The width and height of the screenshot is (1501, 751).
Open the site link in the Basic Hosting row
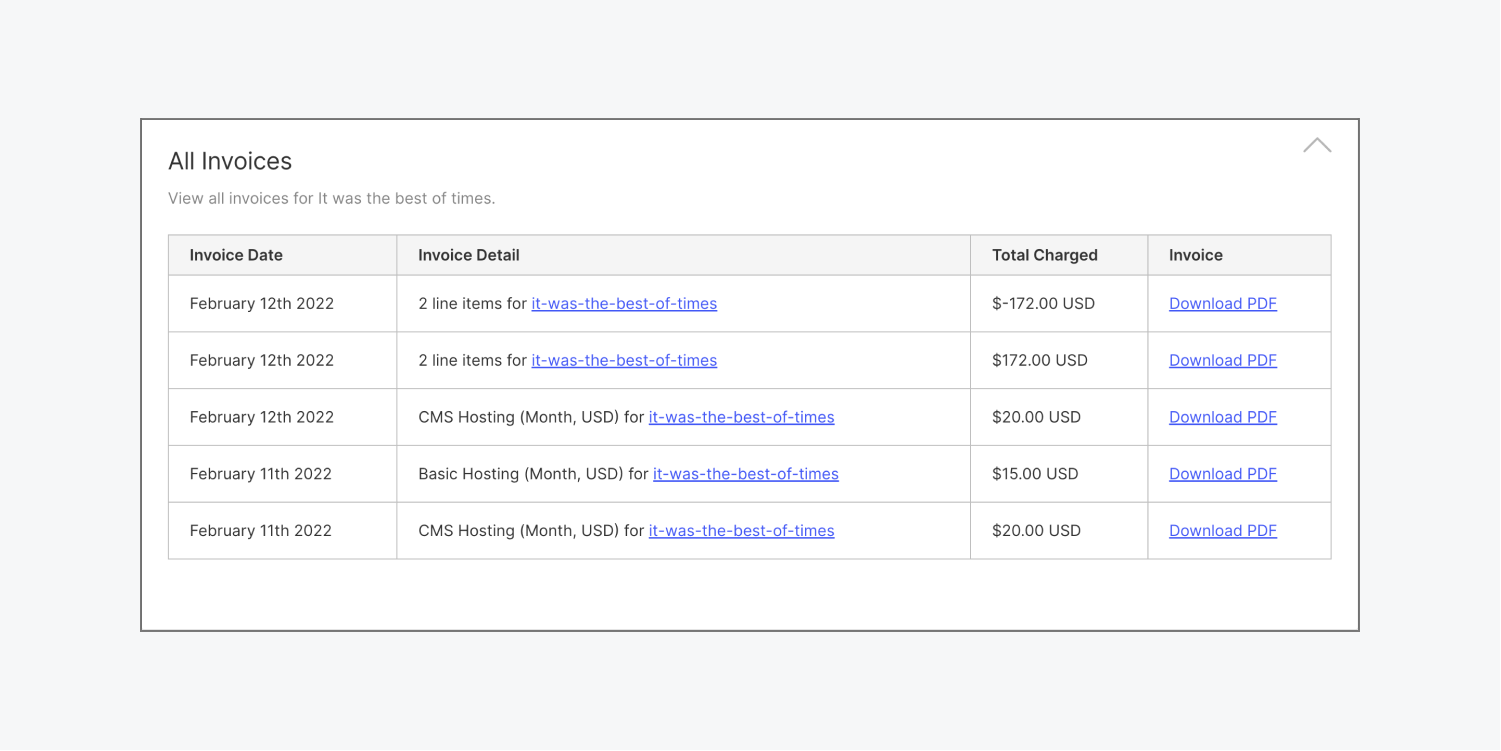click(x=745, y=473)
